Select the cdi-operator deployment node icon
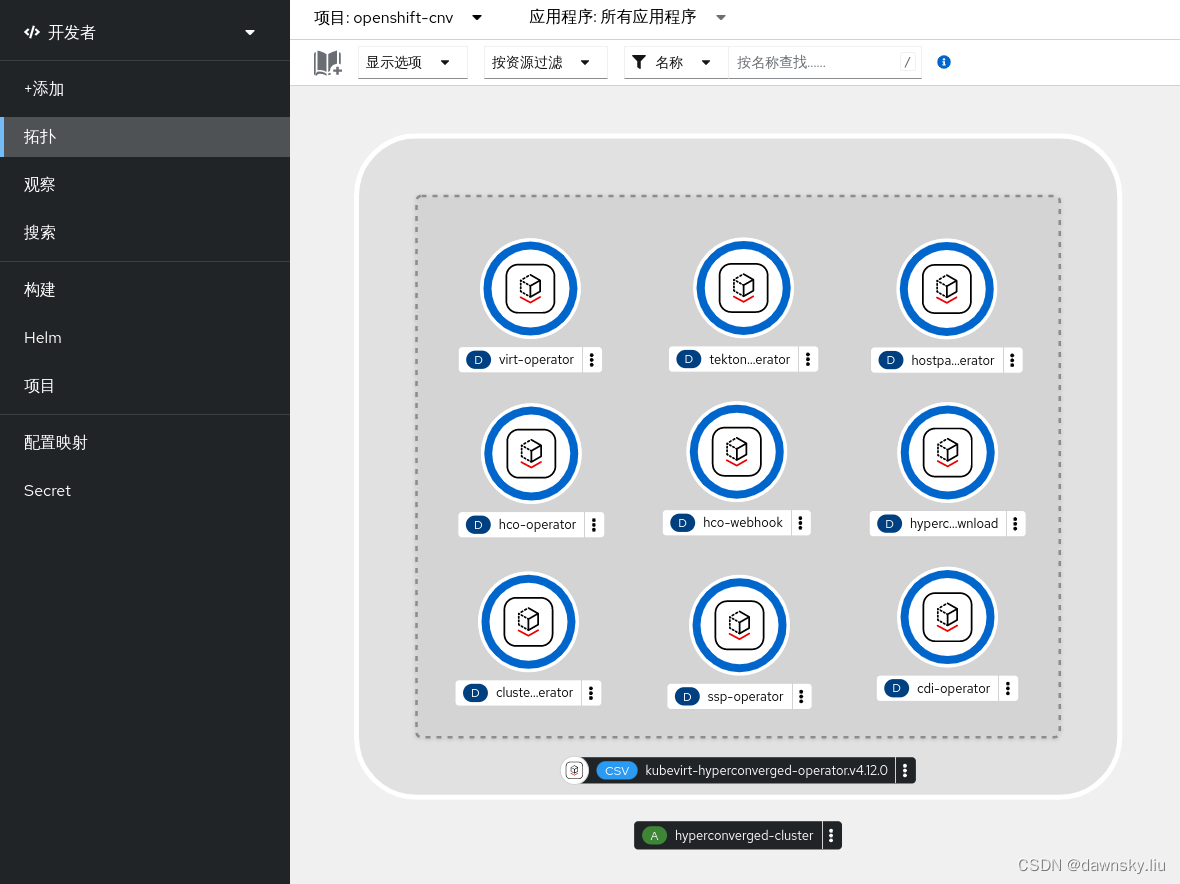 point(946,617)
